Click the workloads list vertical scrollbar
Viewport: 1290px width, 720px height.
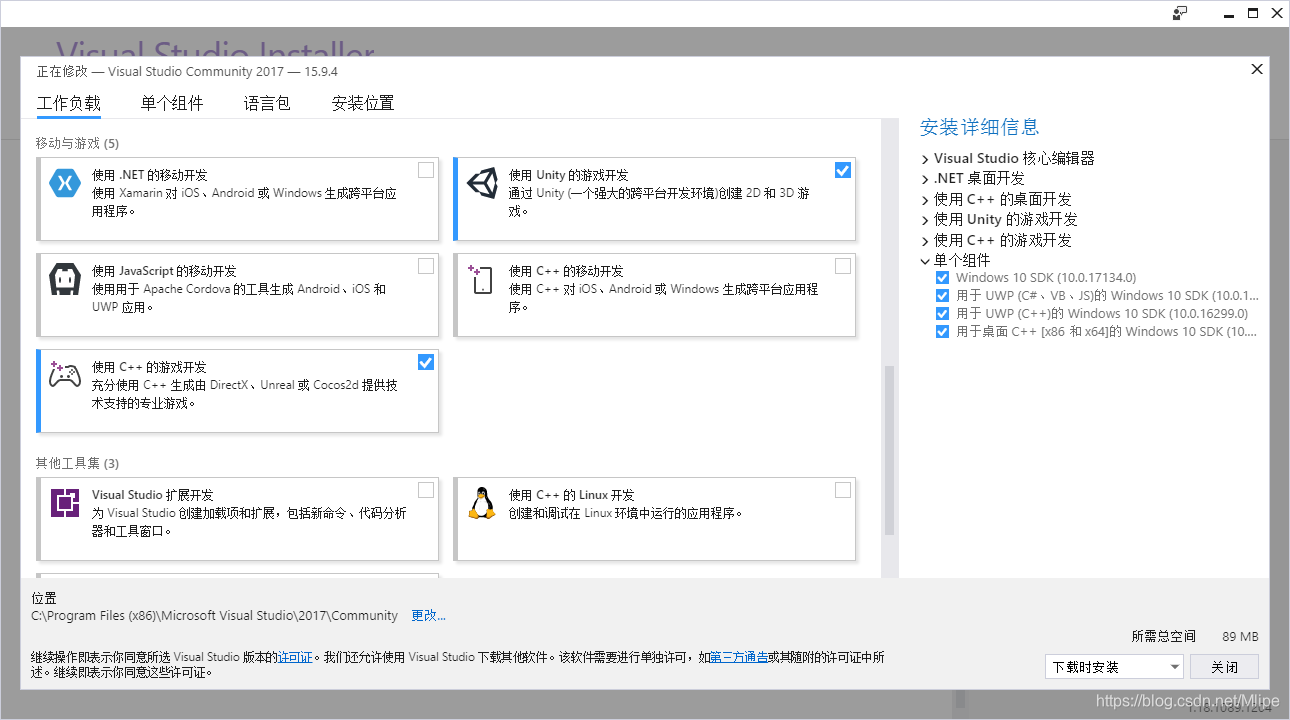tap(888, 452)
